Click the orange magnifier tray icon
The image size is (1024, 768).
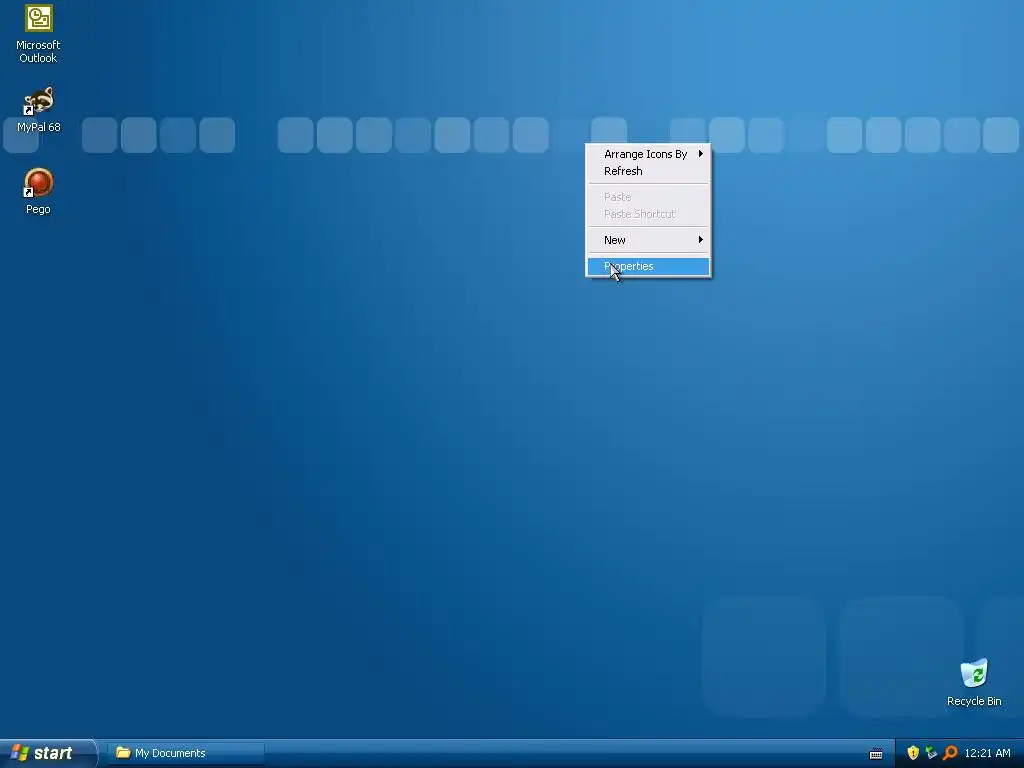click(950, 753)
